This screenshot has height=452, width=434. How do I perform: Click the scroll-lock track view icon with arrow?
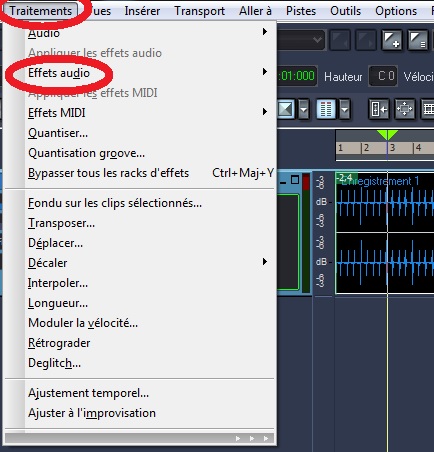point(378,109)
